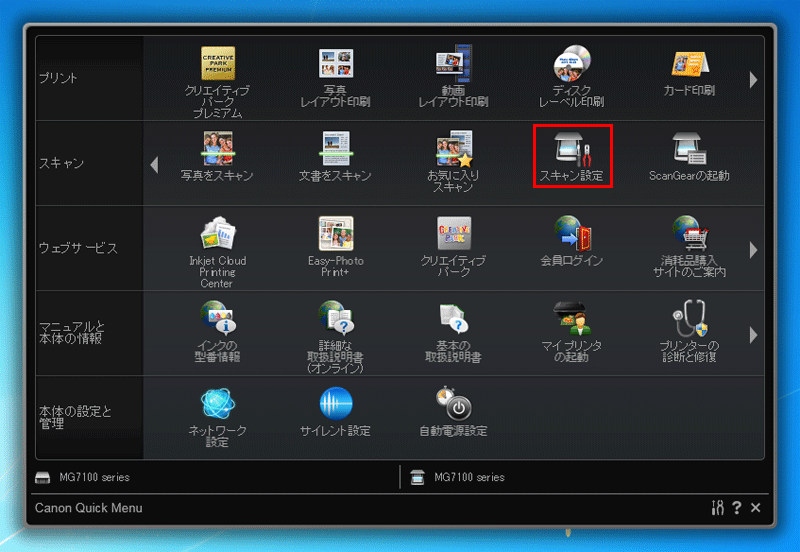Viewport: 800px width, 552px height.
Task: Launch Easy-PhotoPrint+
Action: point(336,246)
